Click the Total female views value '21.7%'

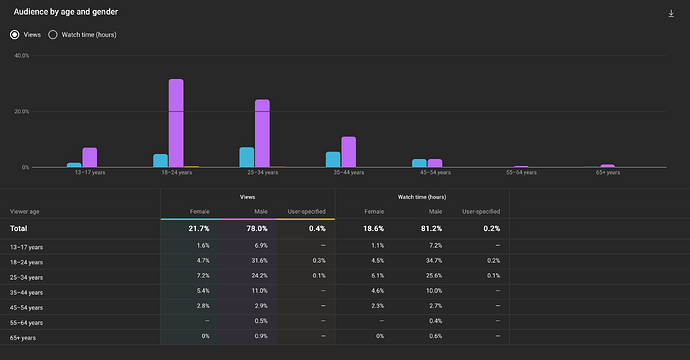click(199, 228)
